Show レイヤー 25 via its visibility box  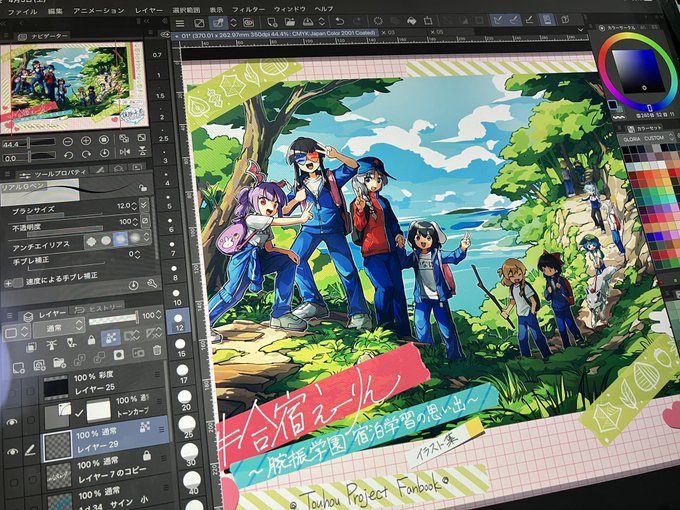click(x=12, y=393)
